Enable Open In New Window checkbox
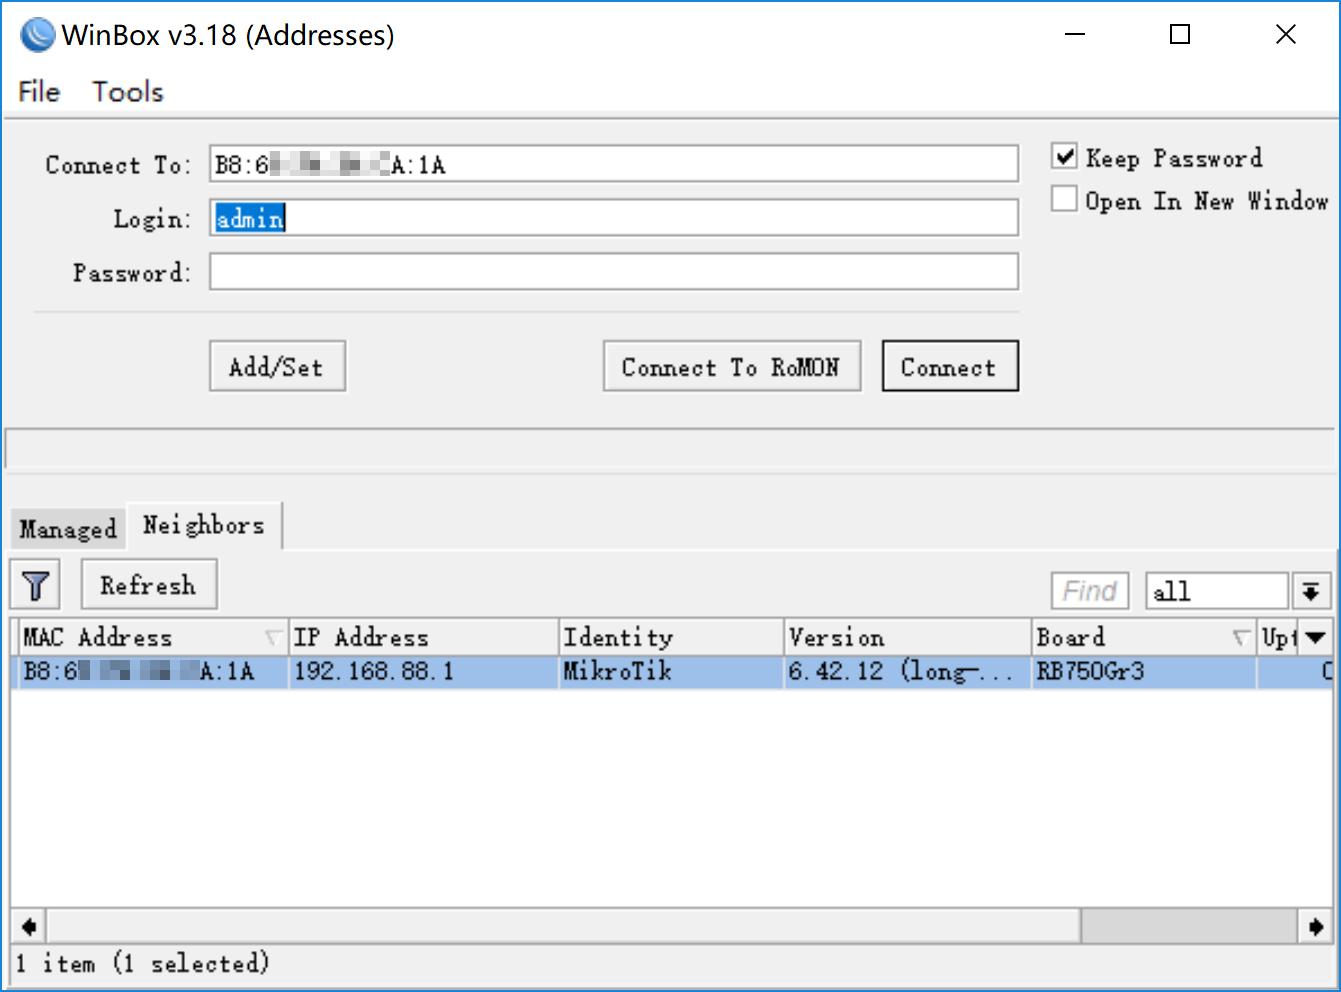The image size is (1341, 992). coord(1065,200)
